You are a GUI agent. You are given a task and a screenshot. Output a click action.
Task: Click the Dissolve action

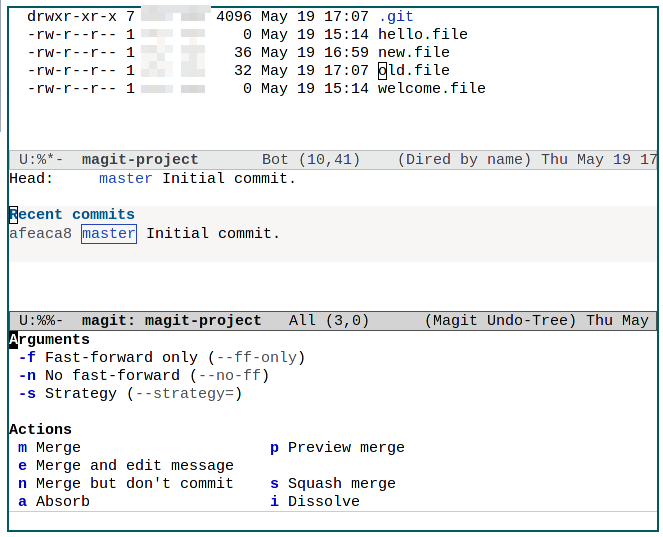pyautogui.click(x=315, y=501)
